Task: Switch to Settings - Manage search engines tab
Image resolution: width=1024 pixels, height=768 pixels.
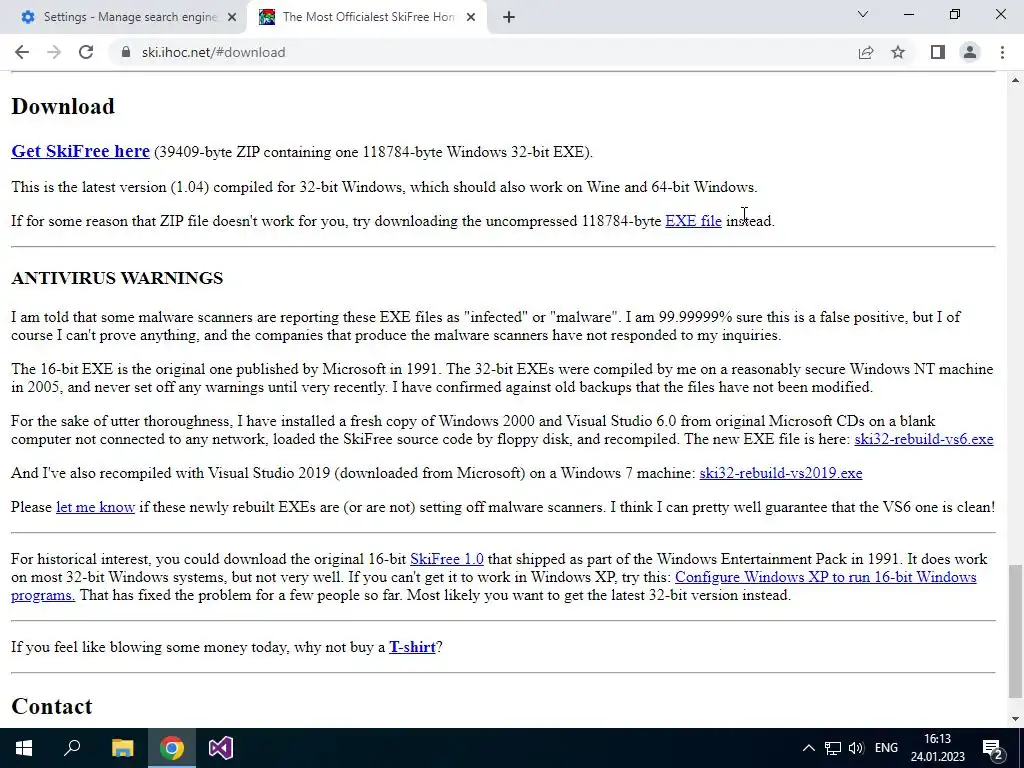Action: [x=123, y=17]
